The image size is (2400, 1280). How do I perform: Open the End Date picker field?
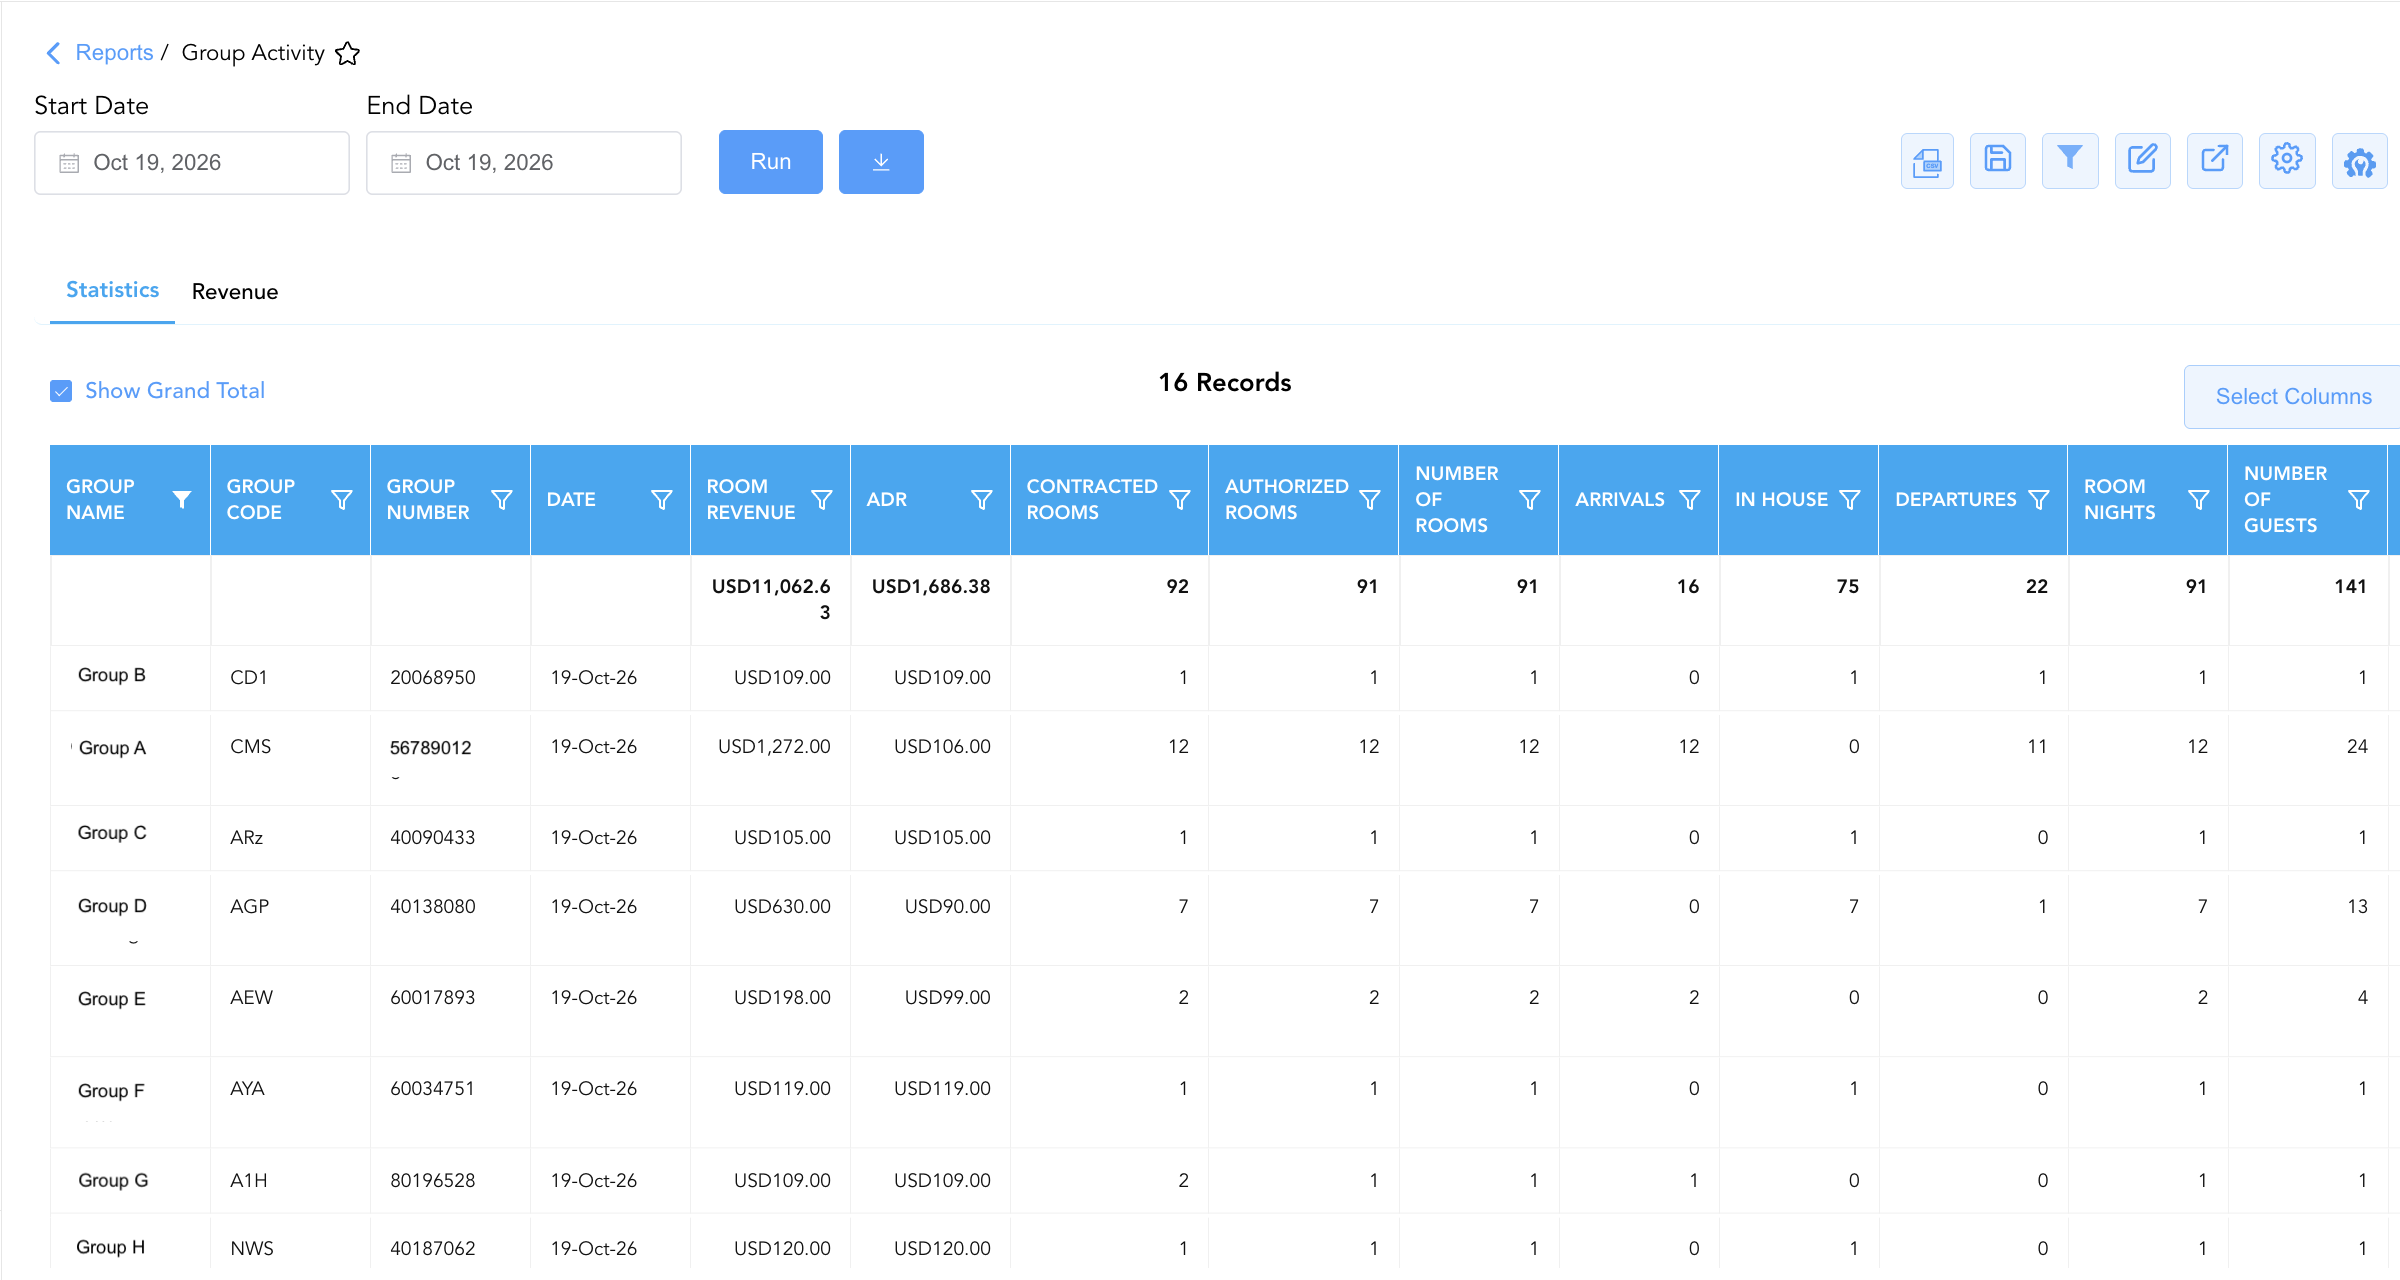[524, 163]
